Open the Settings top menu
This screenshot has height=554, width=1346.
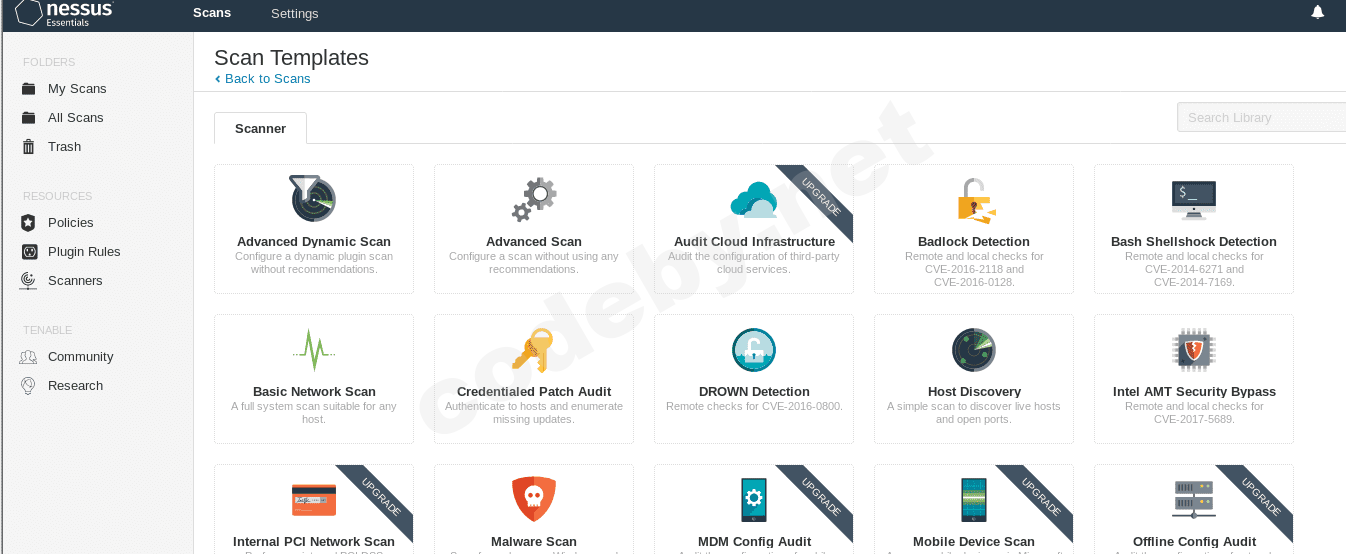tap(295, 13)
